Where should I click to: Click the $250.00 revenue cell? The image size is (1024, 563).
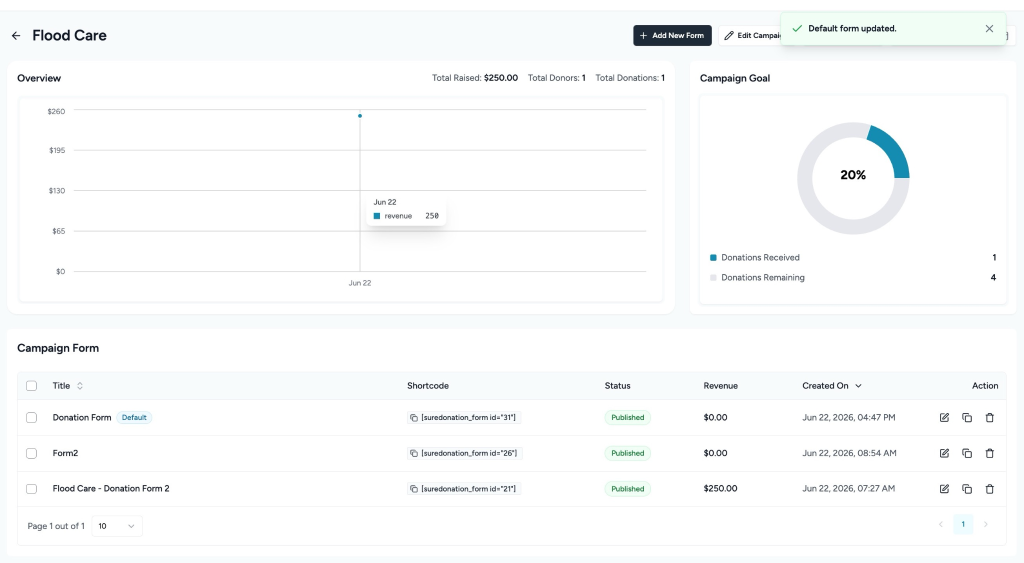click(x=720, y=489)
